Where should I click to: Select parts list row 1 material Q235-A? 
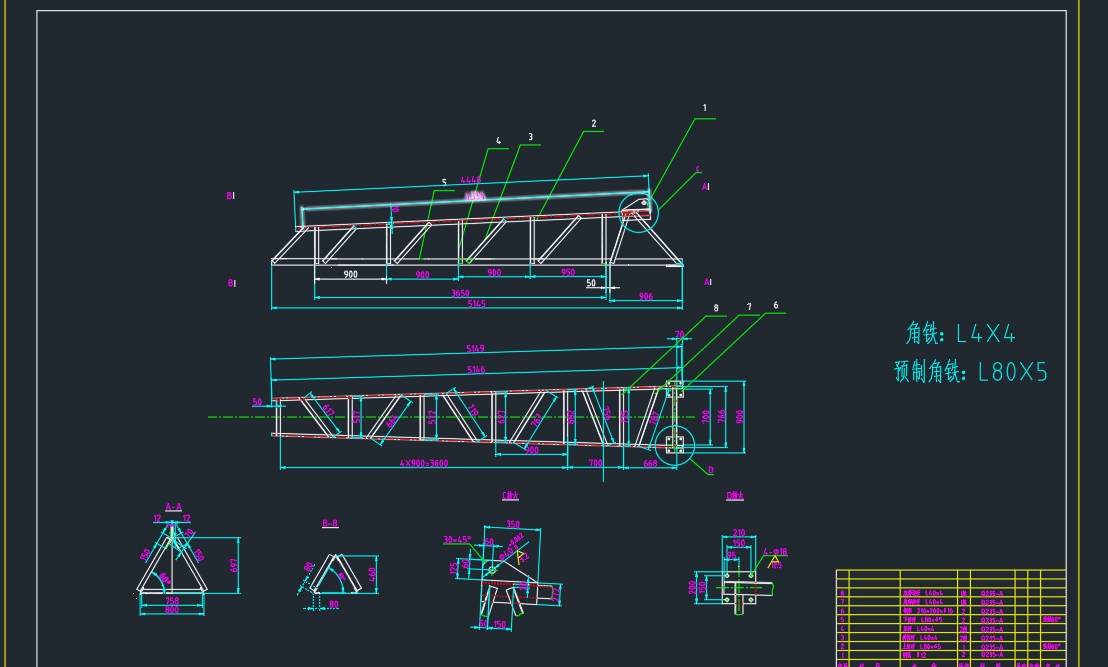click(991, 655)
